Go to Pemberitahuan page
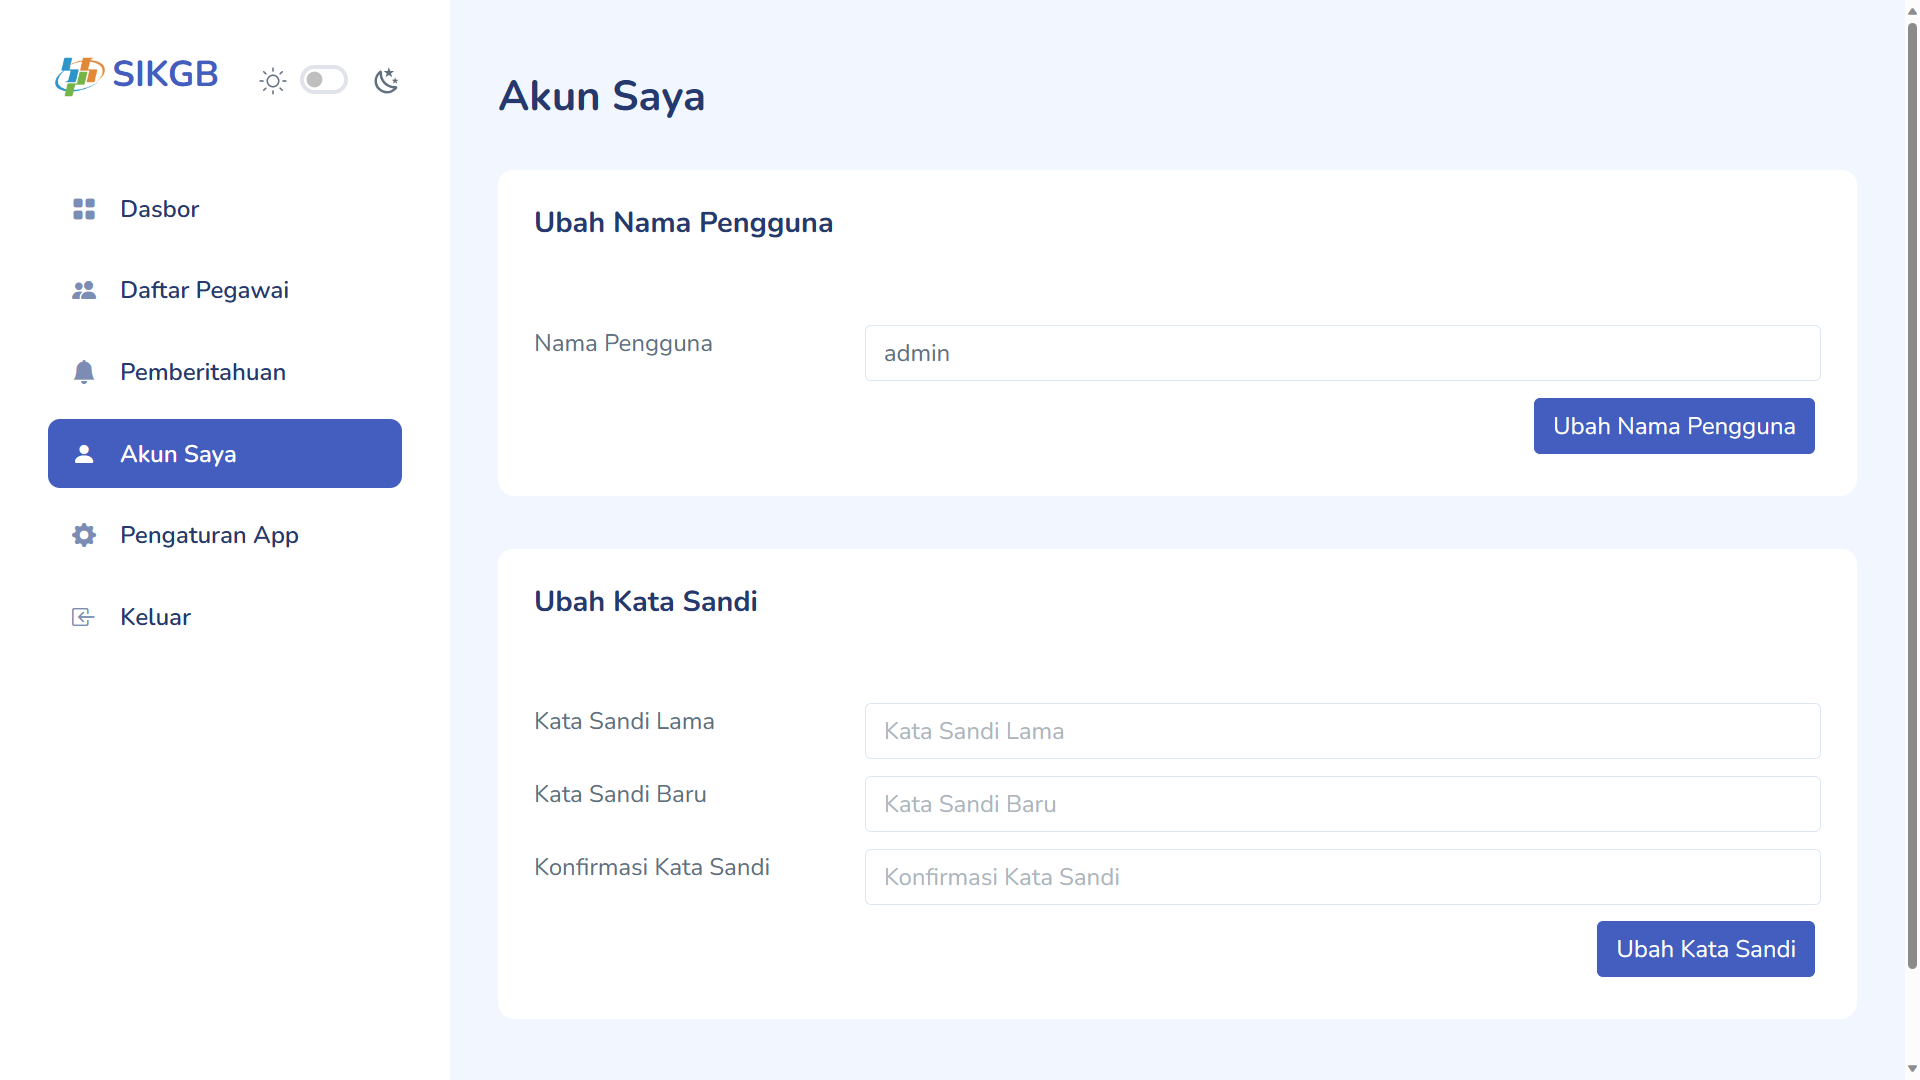 coord(225,372)
